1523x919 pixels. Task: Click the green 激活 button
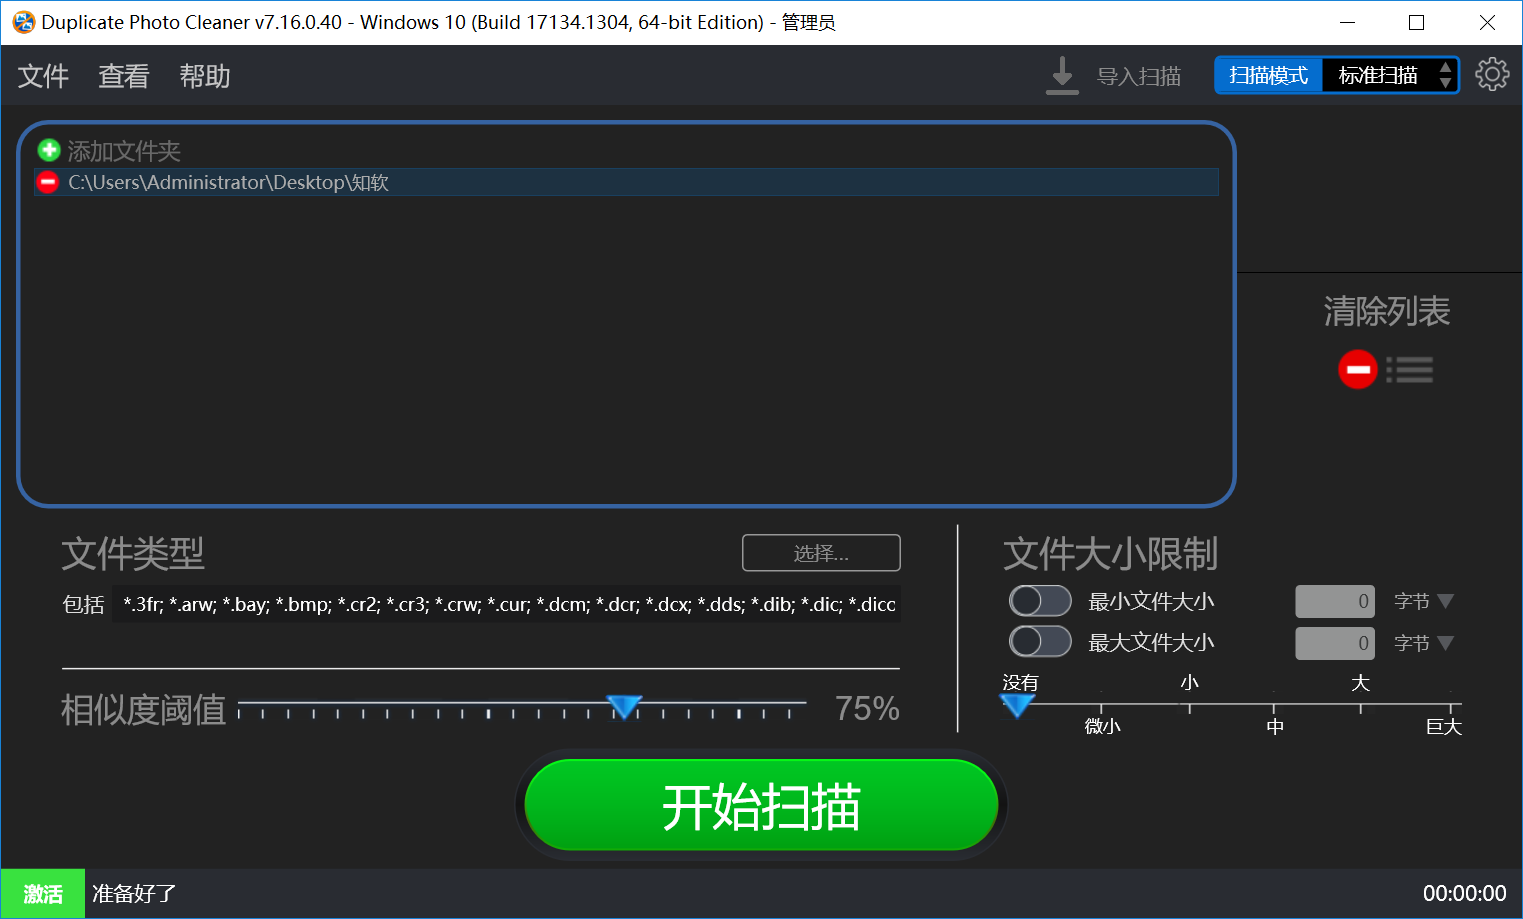pyautogui.click(x=43, y=894)
